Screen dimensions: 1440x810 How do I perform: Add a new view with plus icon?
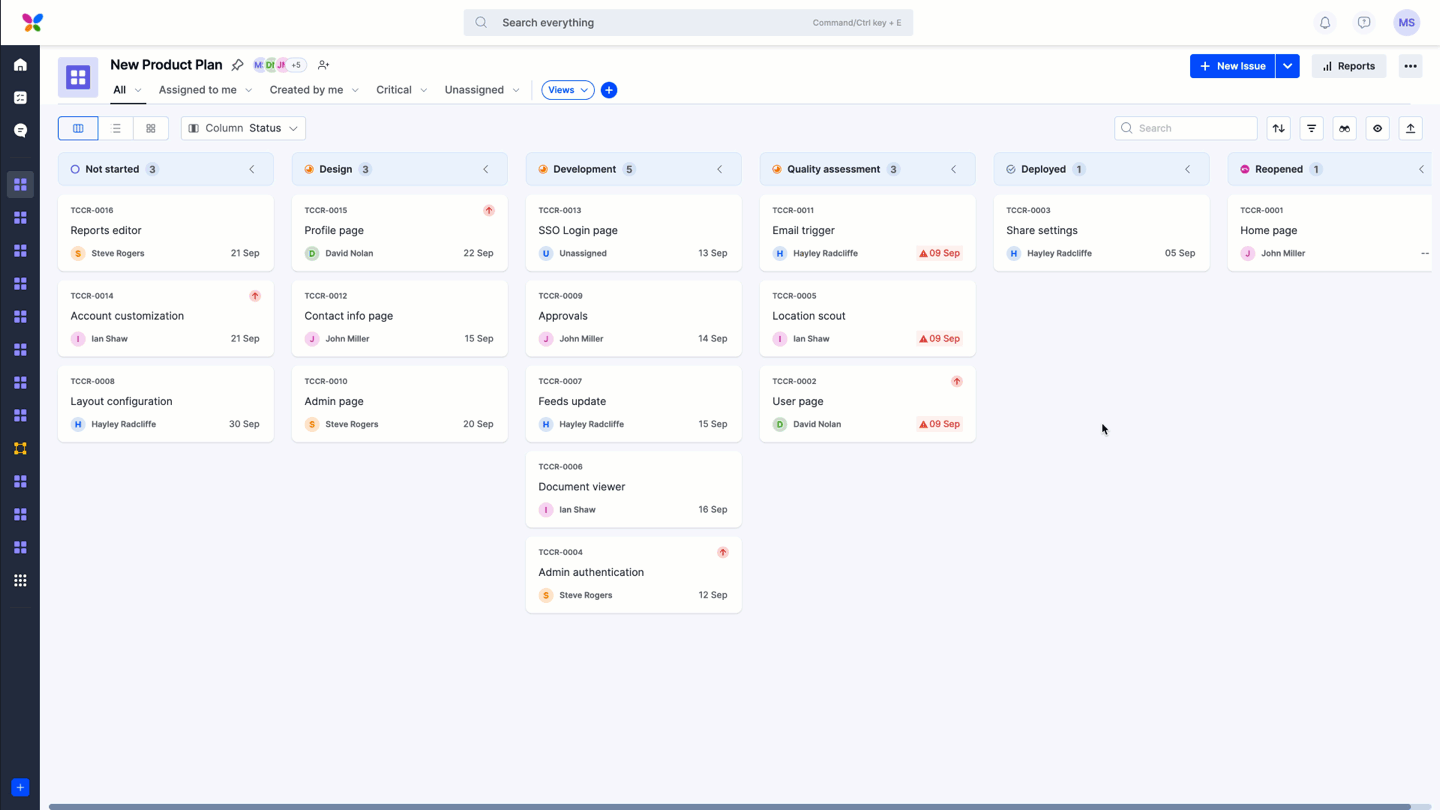tap(609, 90)
